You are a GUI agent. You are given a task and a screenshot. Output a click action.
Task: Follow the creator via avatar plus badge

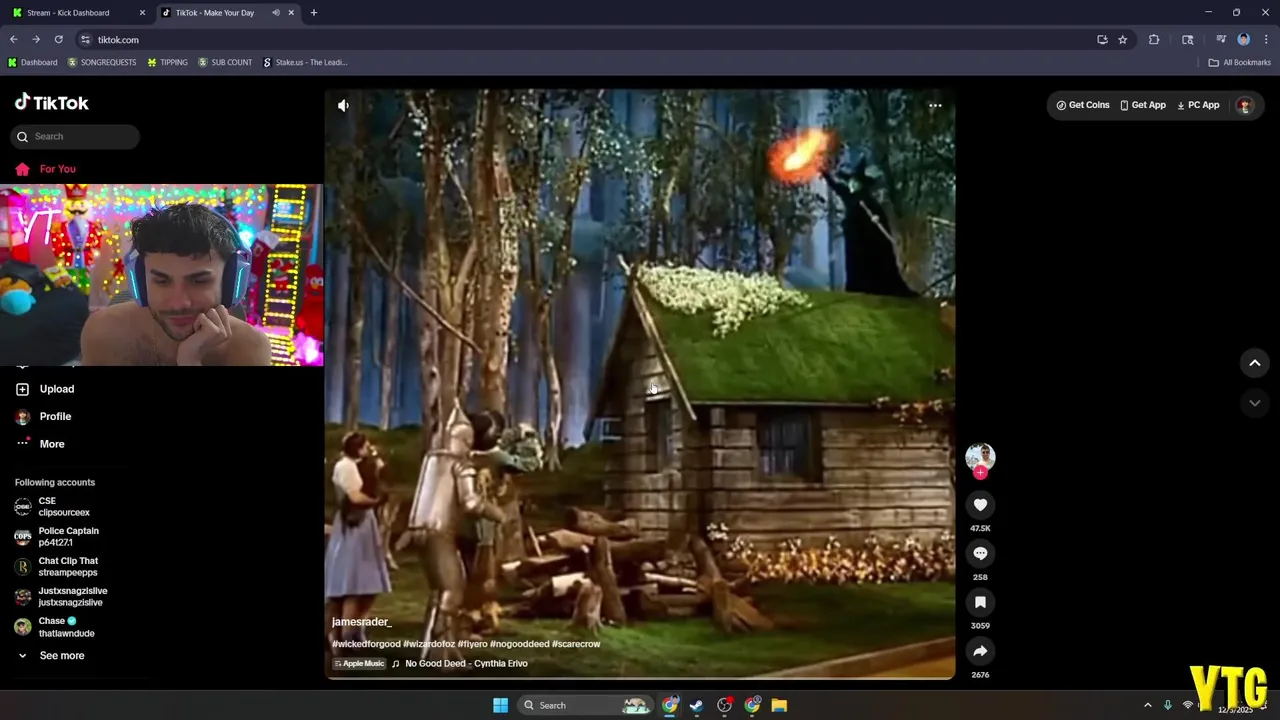click(x=980, y=473)
